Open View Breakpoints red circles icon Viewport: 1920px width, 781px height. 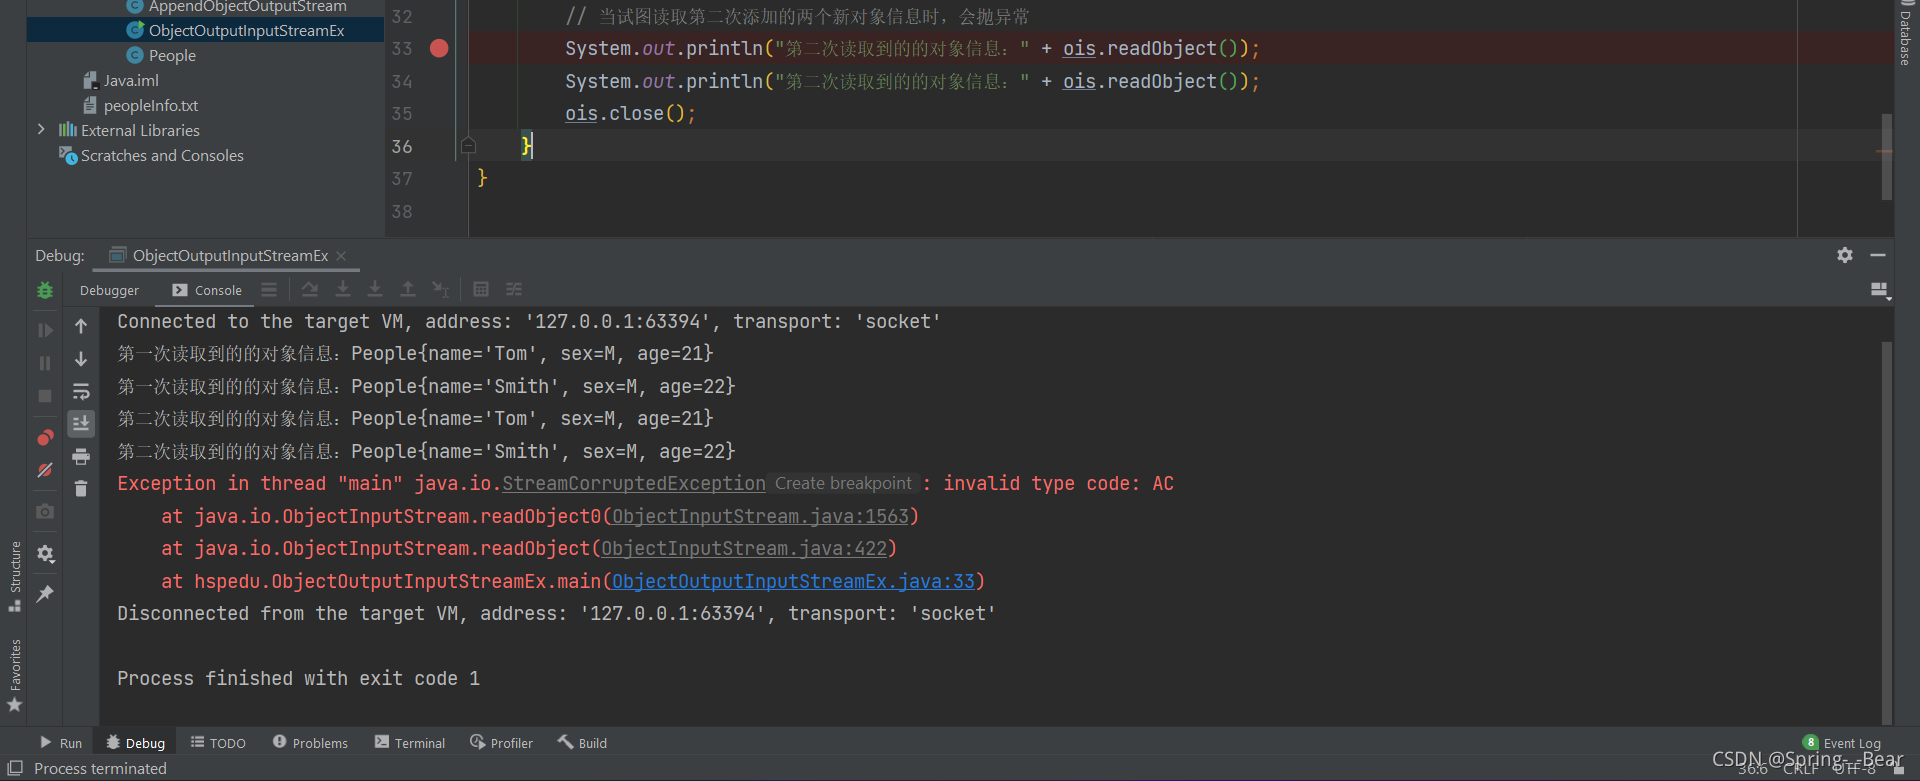(x=45, y=438)
